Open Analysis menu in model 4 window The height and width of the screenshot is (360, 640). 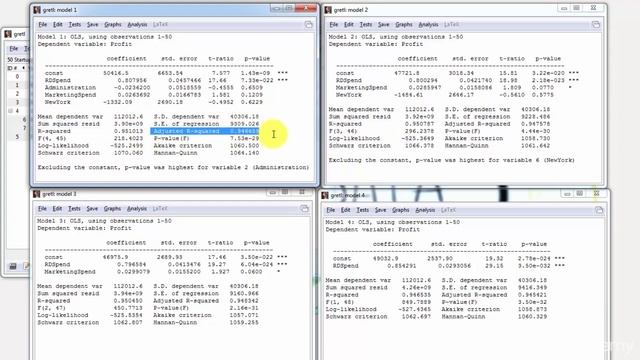425,210
